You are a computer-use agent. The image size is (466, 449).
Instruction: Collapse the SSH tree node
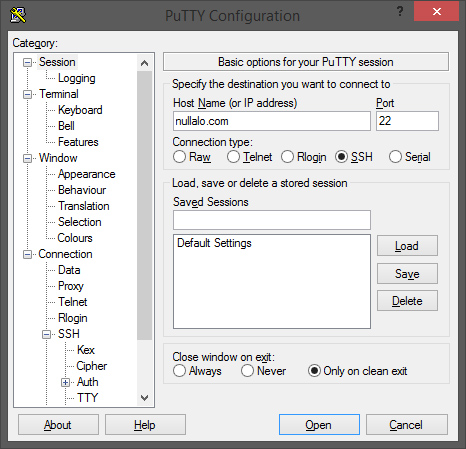(47, 334)
